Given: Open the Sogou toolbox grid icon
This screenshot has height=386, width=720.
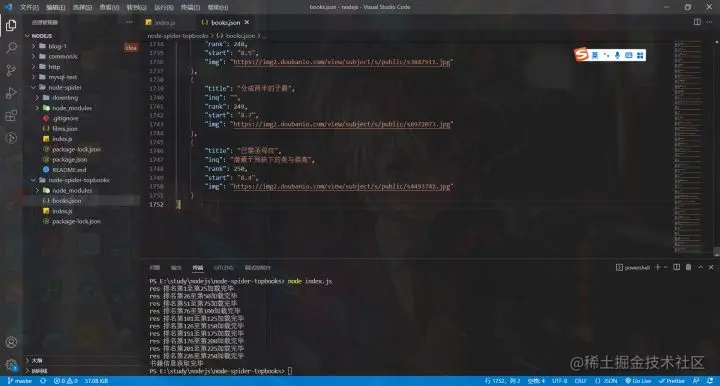Looking at the screenshot, I should pos(640,56).
